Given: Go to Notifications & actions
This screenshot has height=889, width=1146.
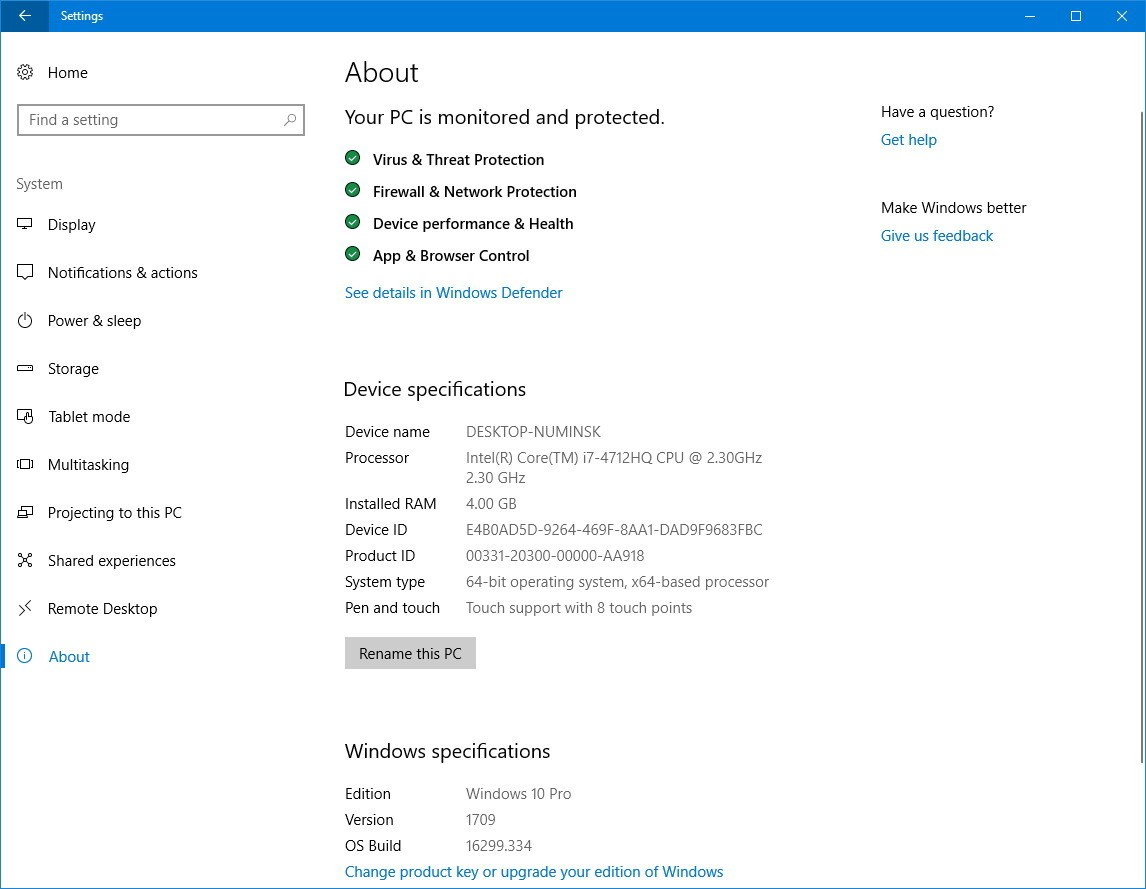Looking at the screenshot, I should (x=122, y=273).
